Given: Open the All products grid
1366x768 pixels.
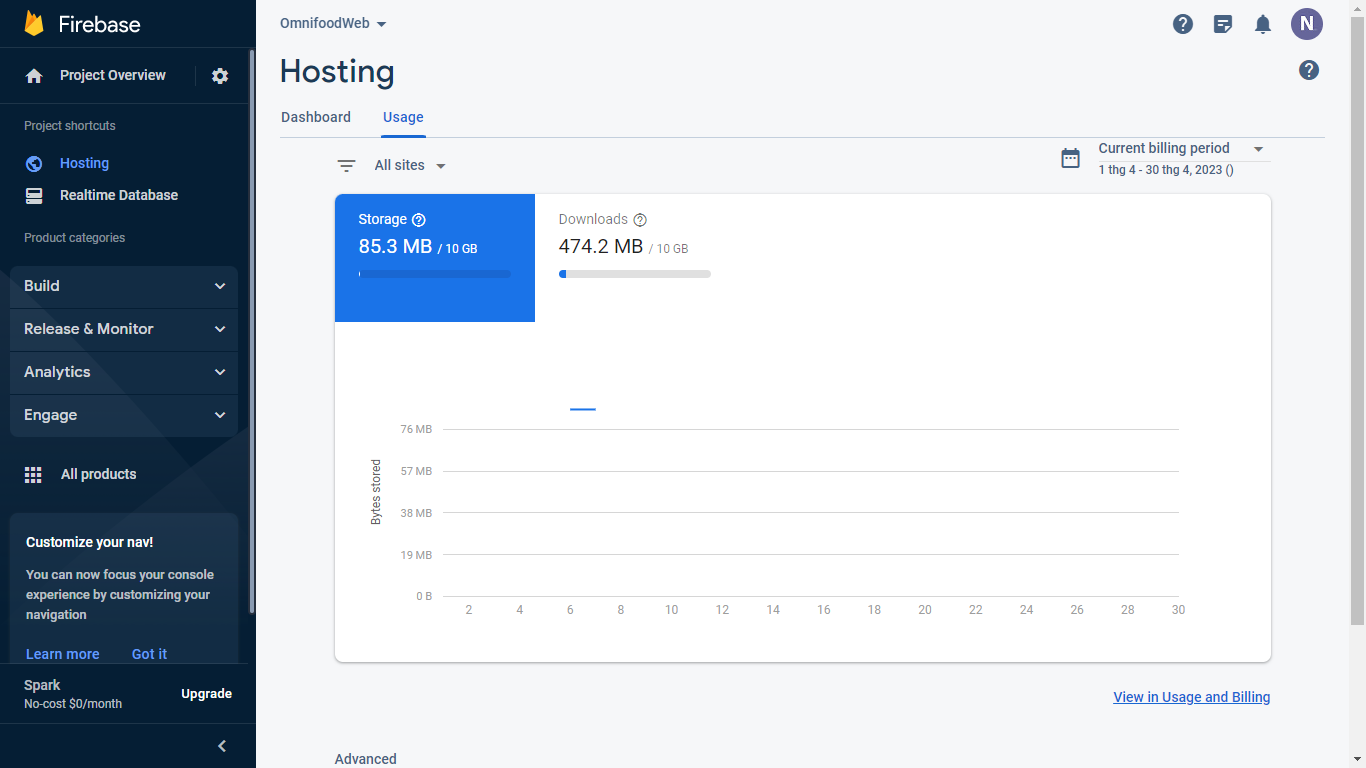Looking at the screenshot, I should (98, 474).
